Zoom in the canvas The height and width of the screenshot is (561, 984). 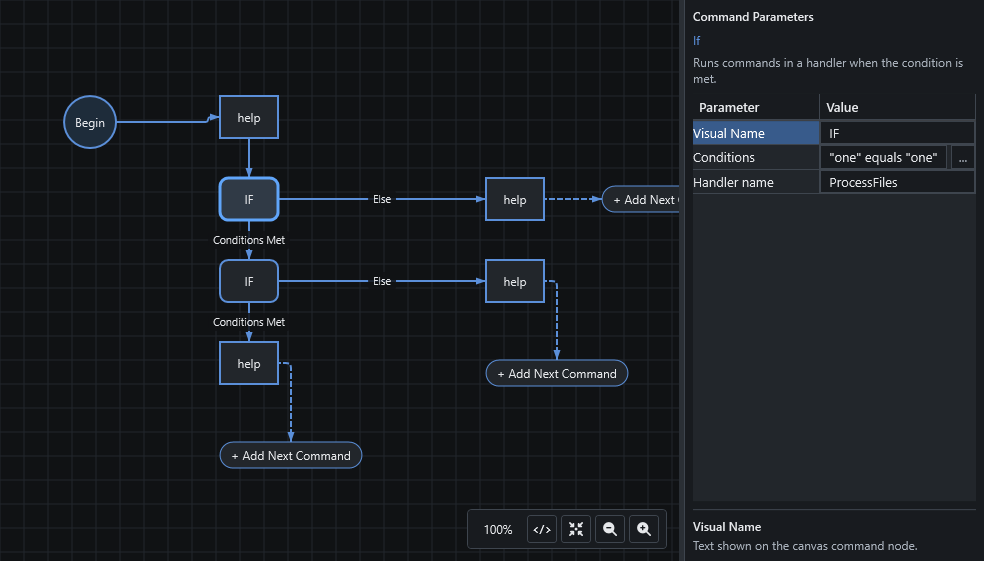[644, 529]
